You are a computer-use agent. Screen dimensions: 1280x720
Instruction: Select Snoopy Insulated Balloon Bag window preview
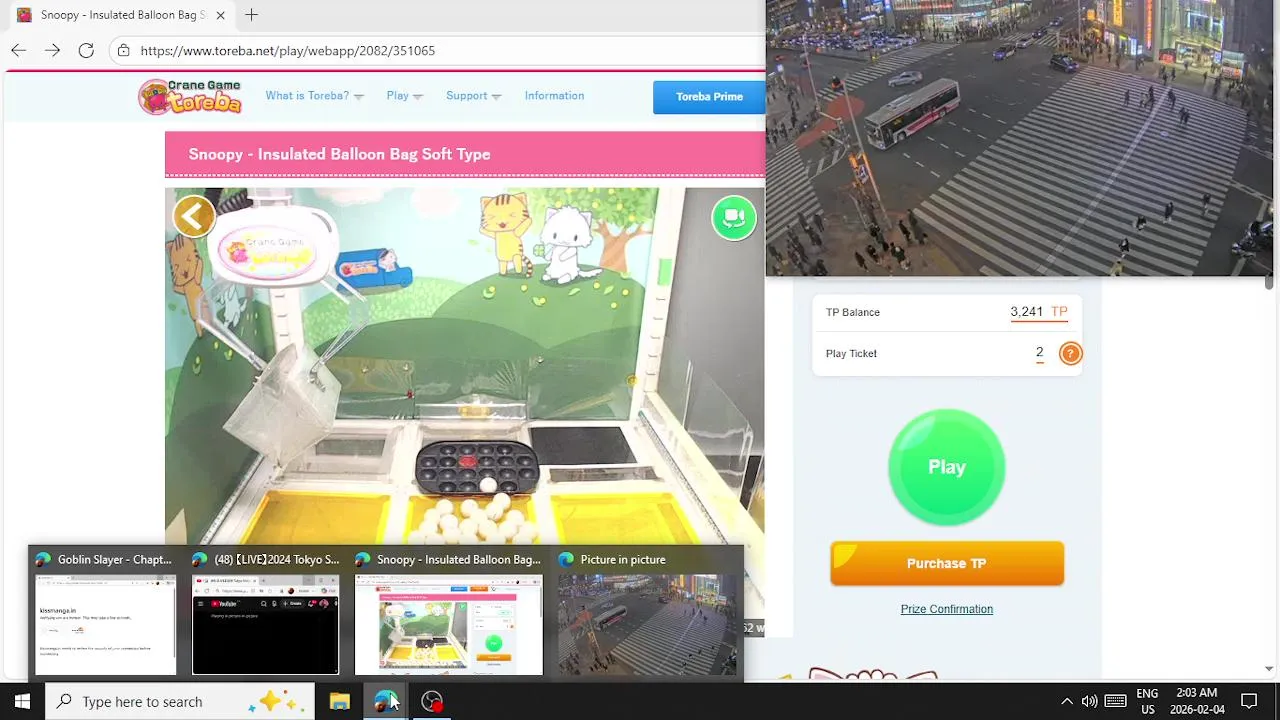point(449,613)
